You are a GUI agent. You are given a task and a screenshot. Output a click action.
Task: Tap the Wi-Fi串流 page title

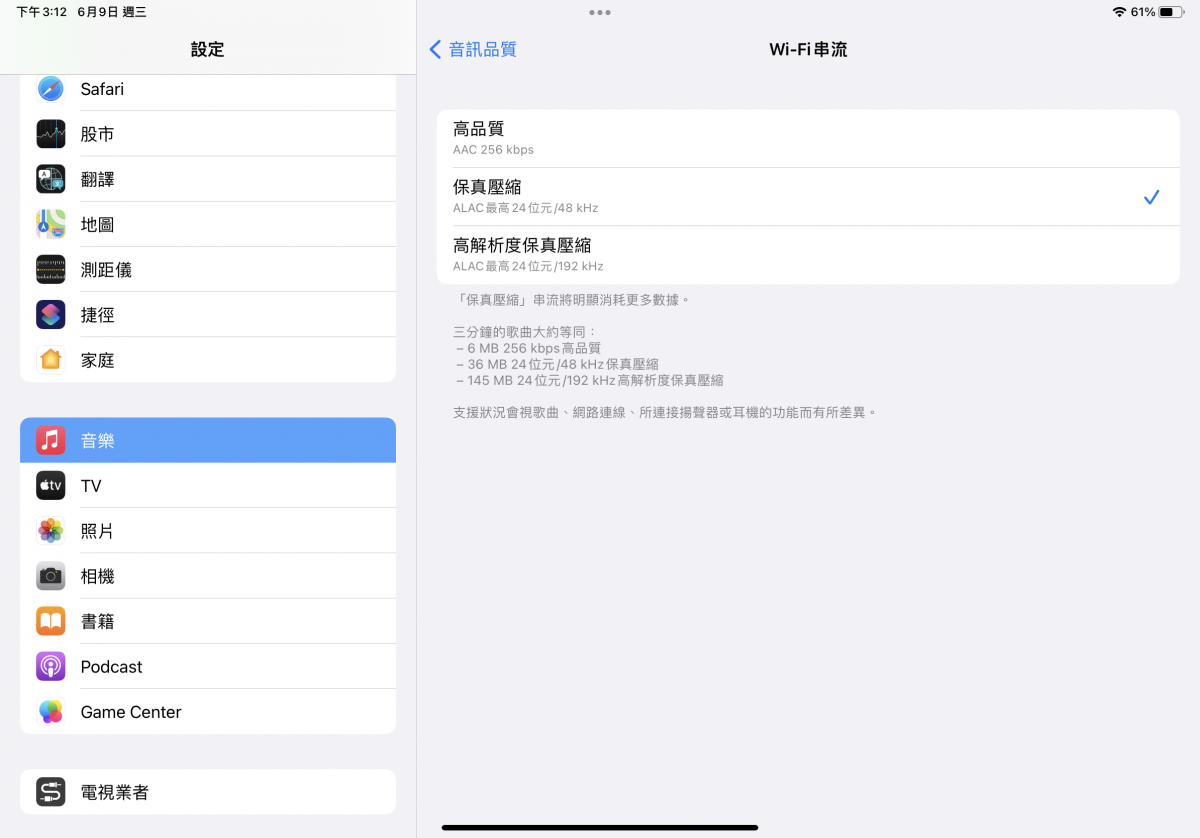tap(808, 49)
